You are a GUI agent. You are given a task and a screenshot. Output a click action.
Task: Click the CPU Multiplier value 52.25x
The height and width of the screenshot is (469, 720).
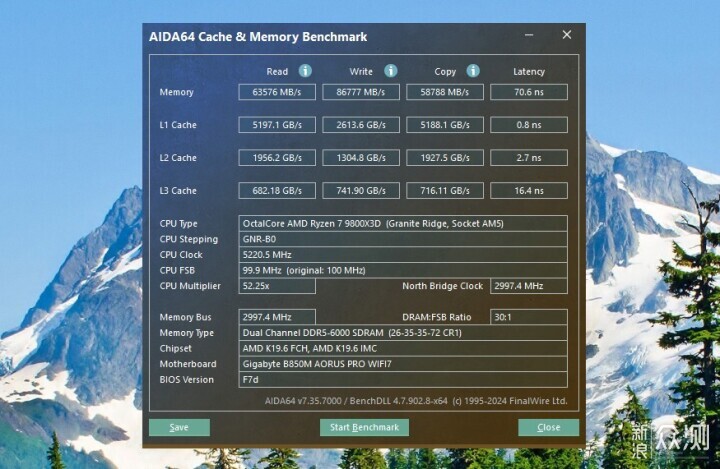[x=277, y=286]
